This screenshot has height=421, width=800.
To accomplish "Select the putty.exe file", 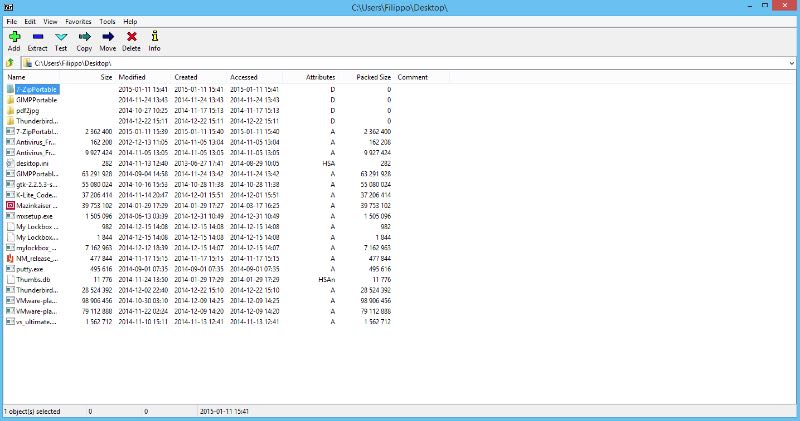I will (x=32, y=268).
